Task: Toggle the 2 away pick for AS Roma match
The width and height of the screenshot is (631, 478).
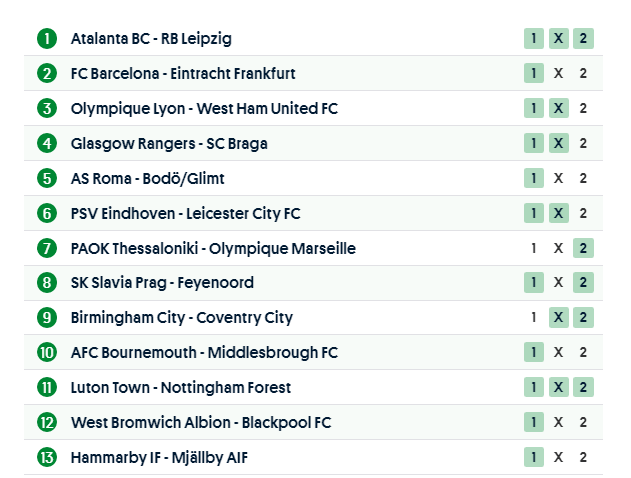Action: coord(583,178)
